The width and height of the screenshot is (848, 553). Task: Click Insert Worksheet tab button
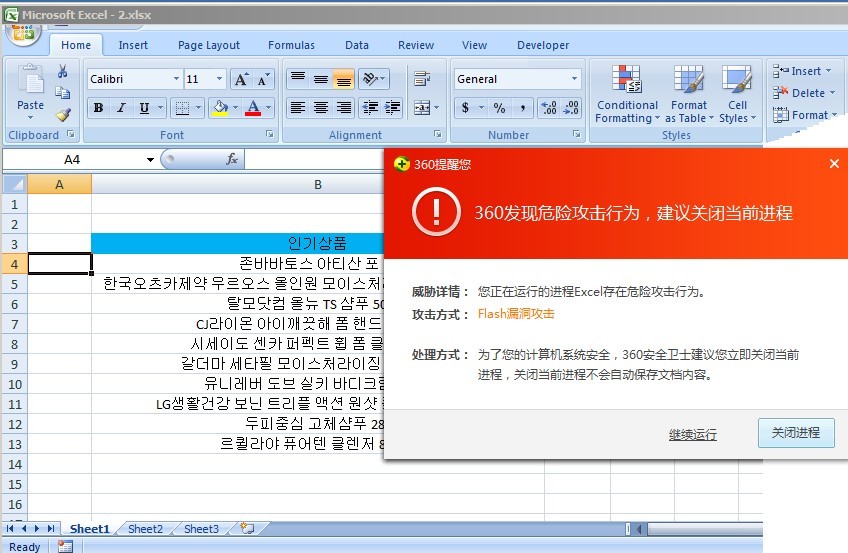[247, 528]
